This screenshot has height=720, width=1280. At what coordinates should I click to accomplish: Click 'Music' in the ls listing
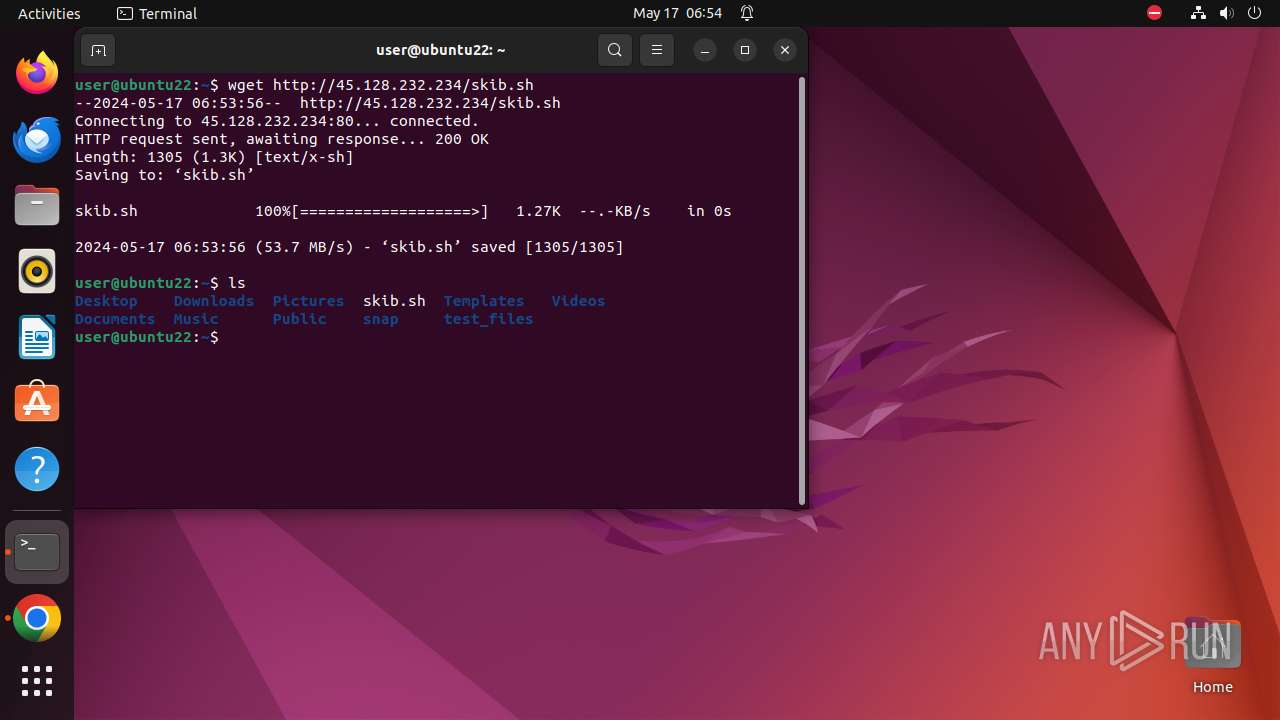click(196, 319)
